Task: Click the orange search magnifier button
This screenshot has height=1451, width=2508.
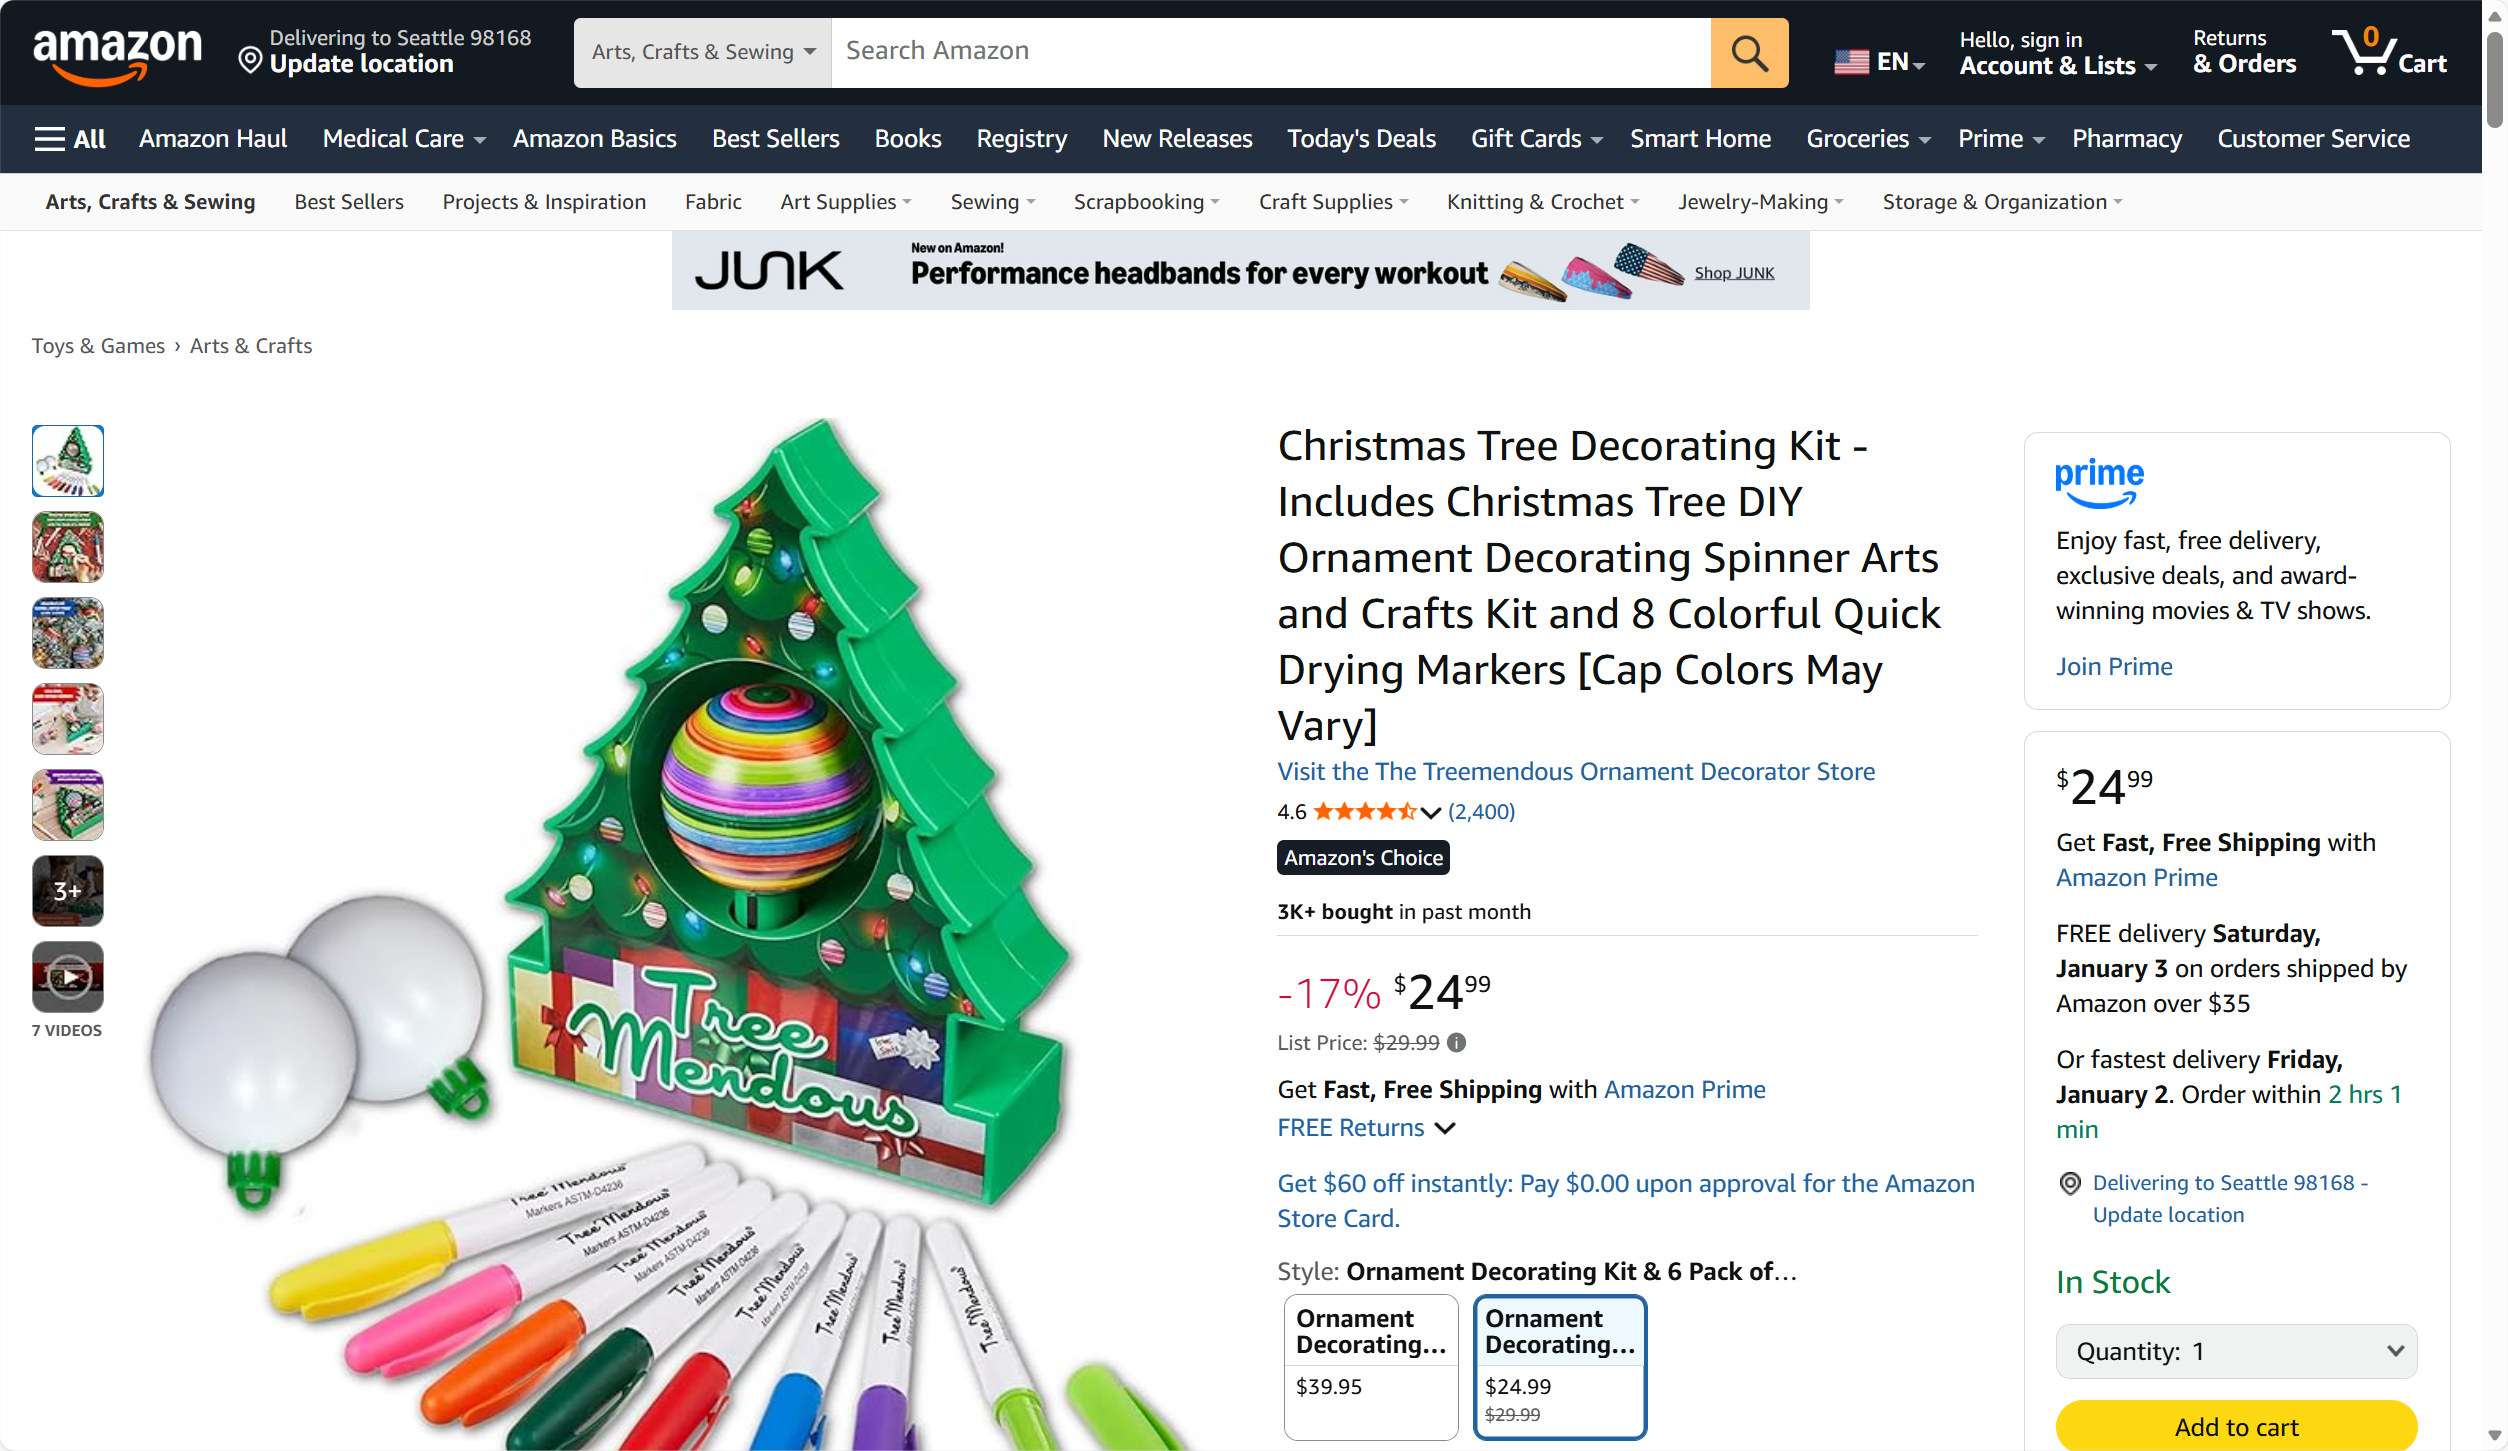Action: tap(1749, 52)
